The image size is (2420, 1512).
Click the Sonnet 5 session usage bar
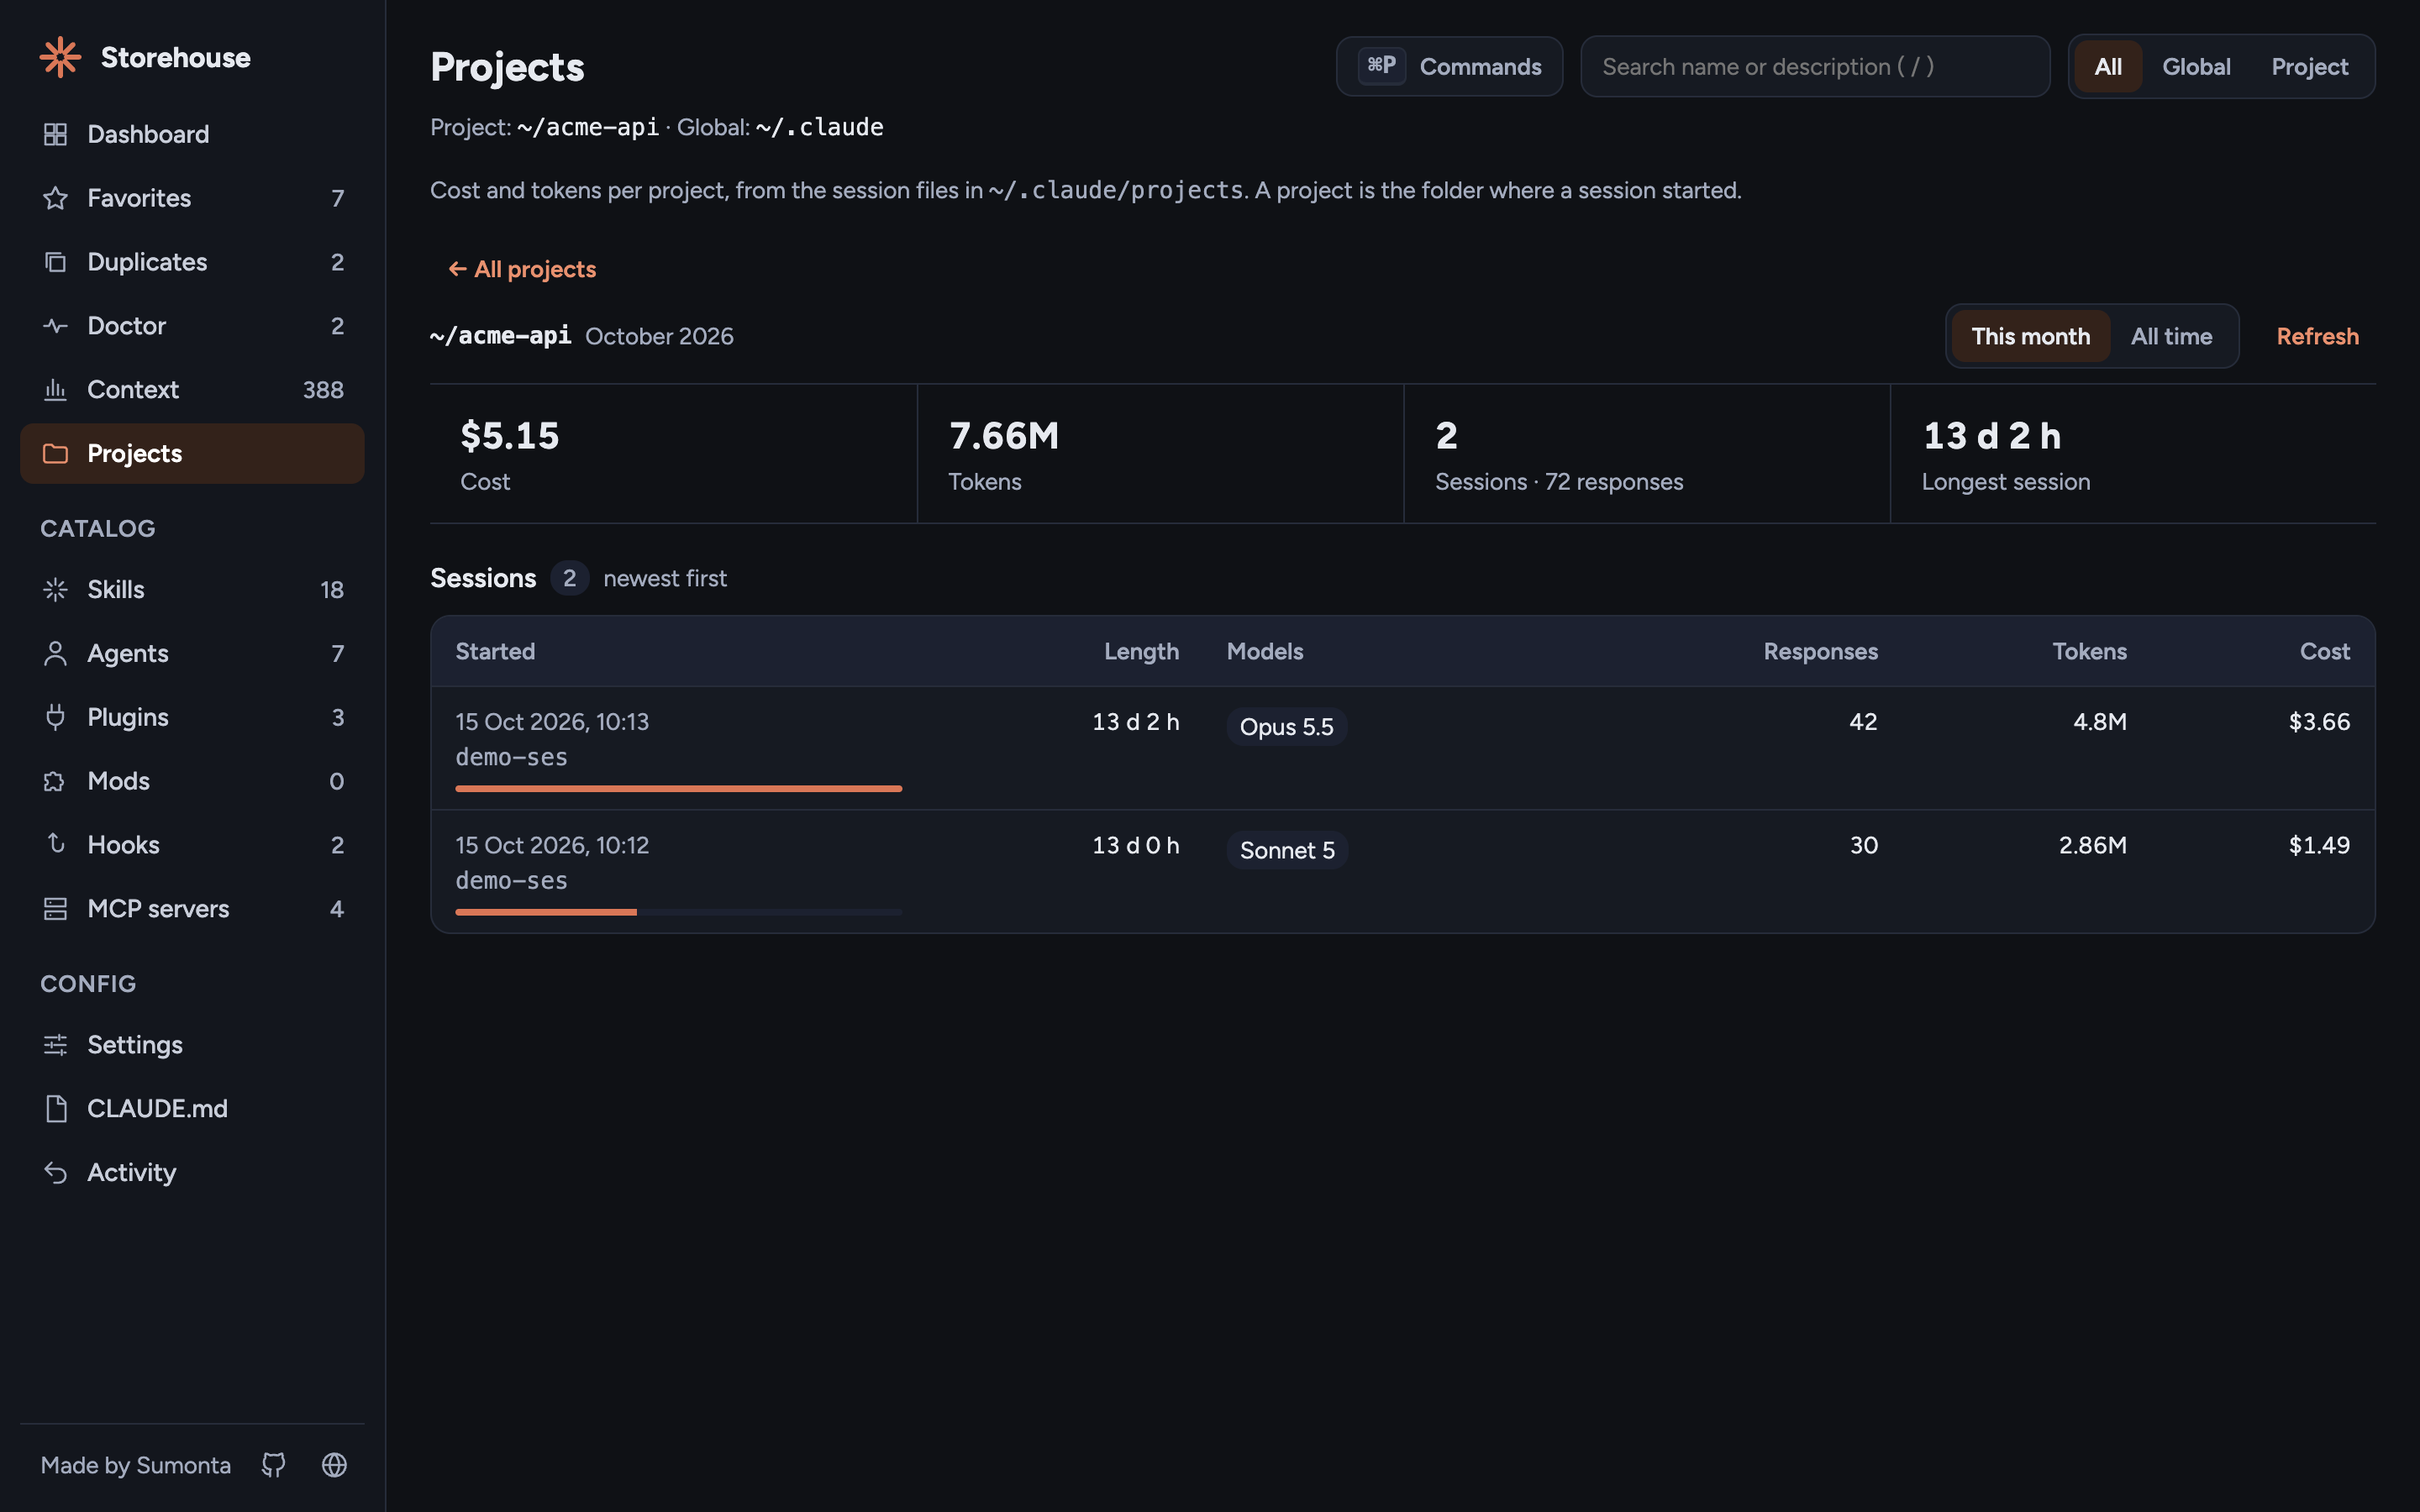(x=678, y=912)
